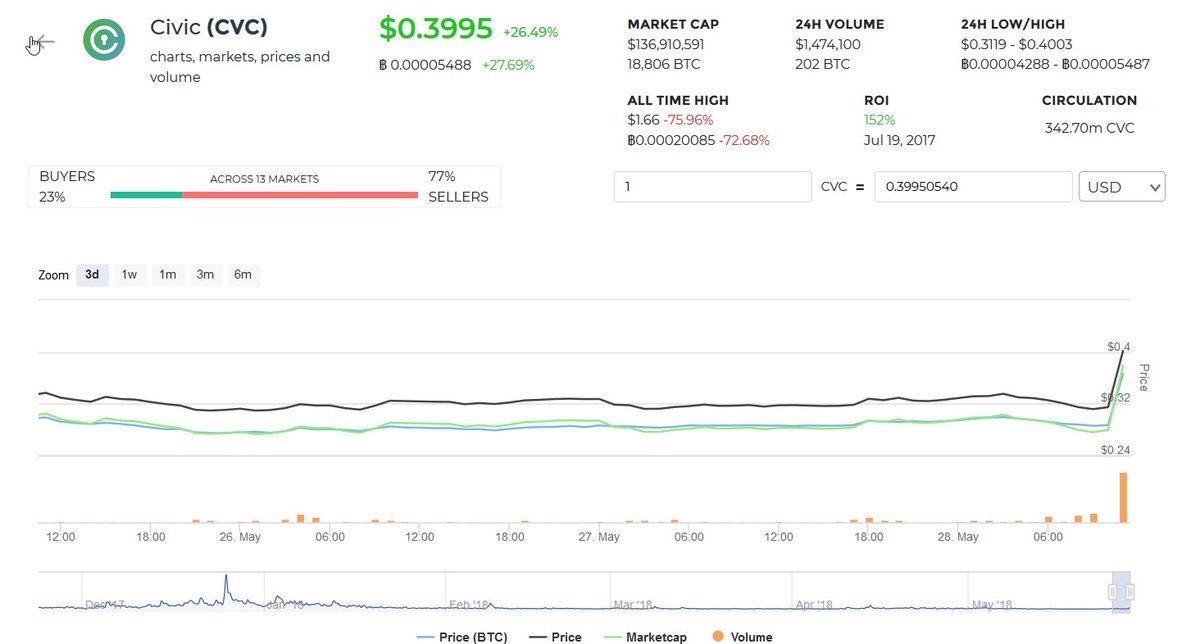The image size is (1200, 644).
Task: Click the "28. May" axis label
Action: [958, 537]
